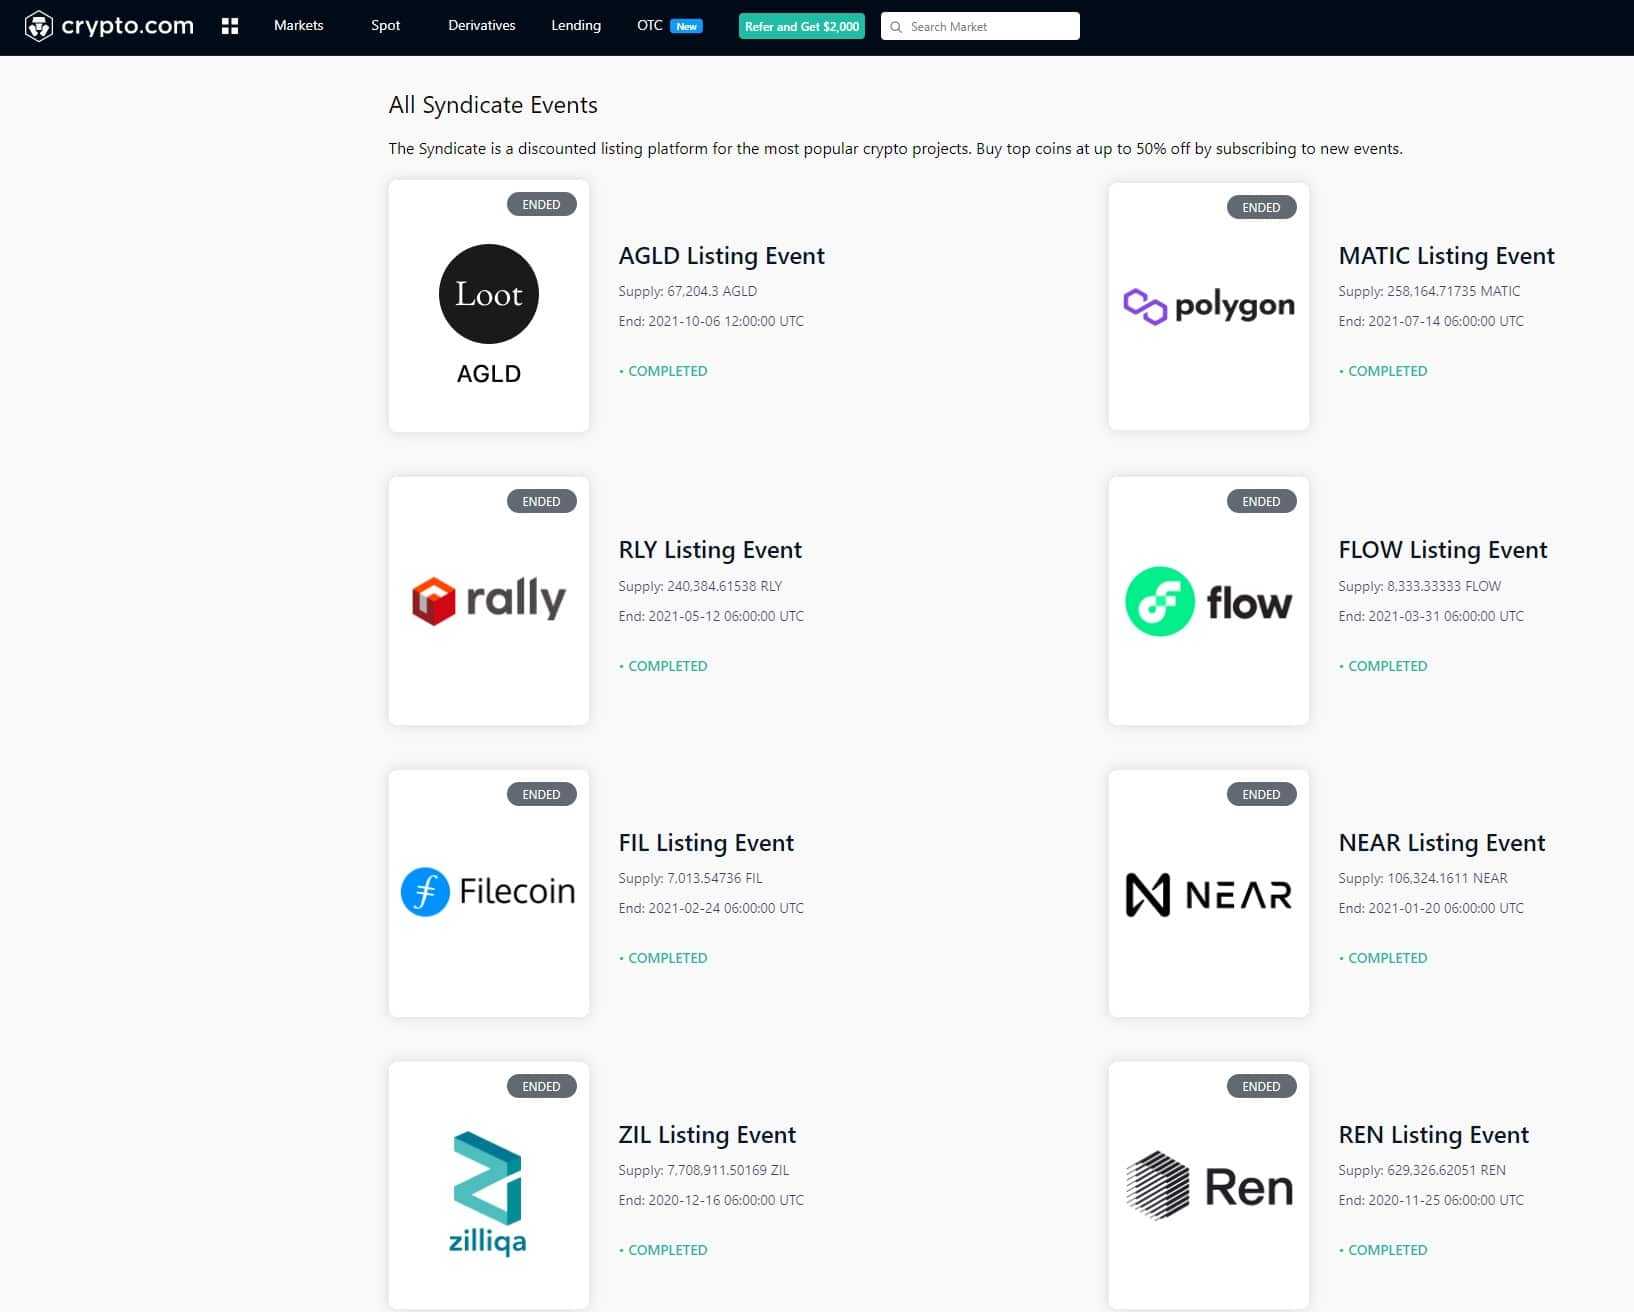Click COMPLETED status under ZIL event
Screen dimensions: 1634x1312
pos(663,1250)
